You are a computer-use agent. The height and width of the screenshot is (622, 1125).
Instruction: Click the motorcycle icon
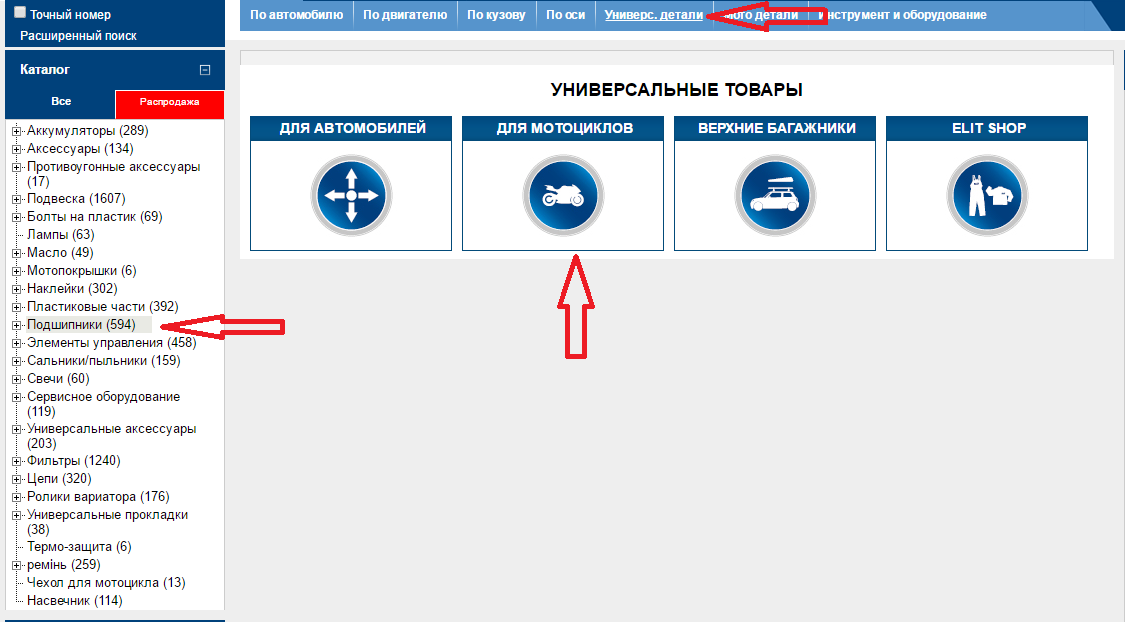pyautogui.click(x=562, y=195)
